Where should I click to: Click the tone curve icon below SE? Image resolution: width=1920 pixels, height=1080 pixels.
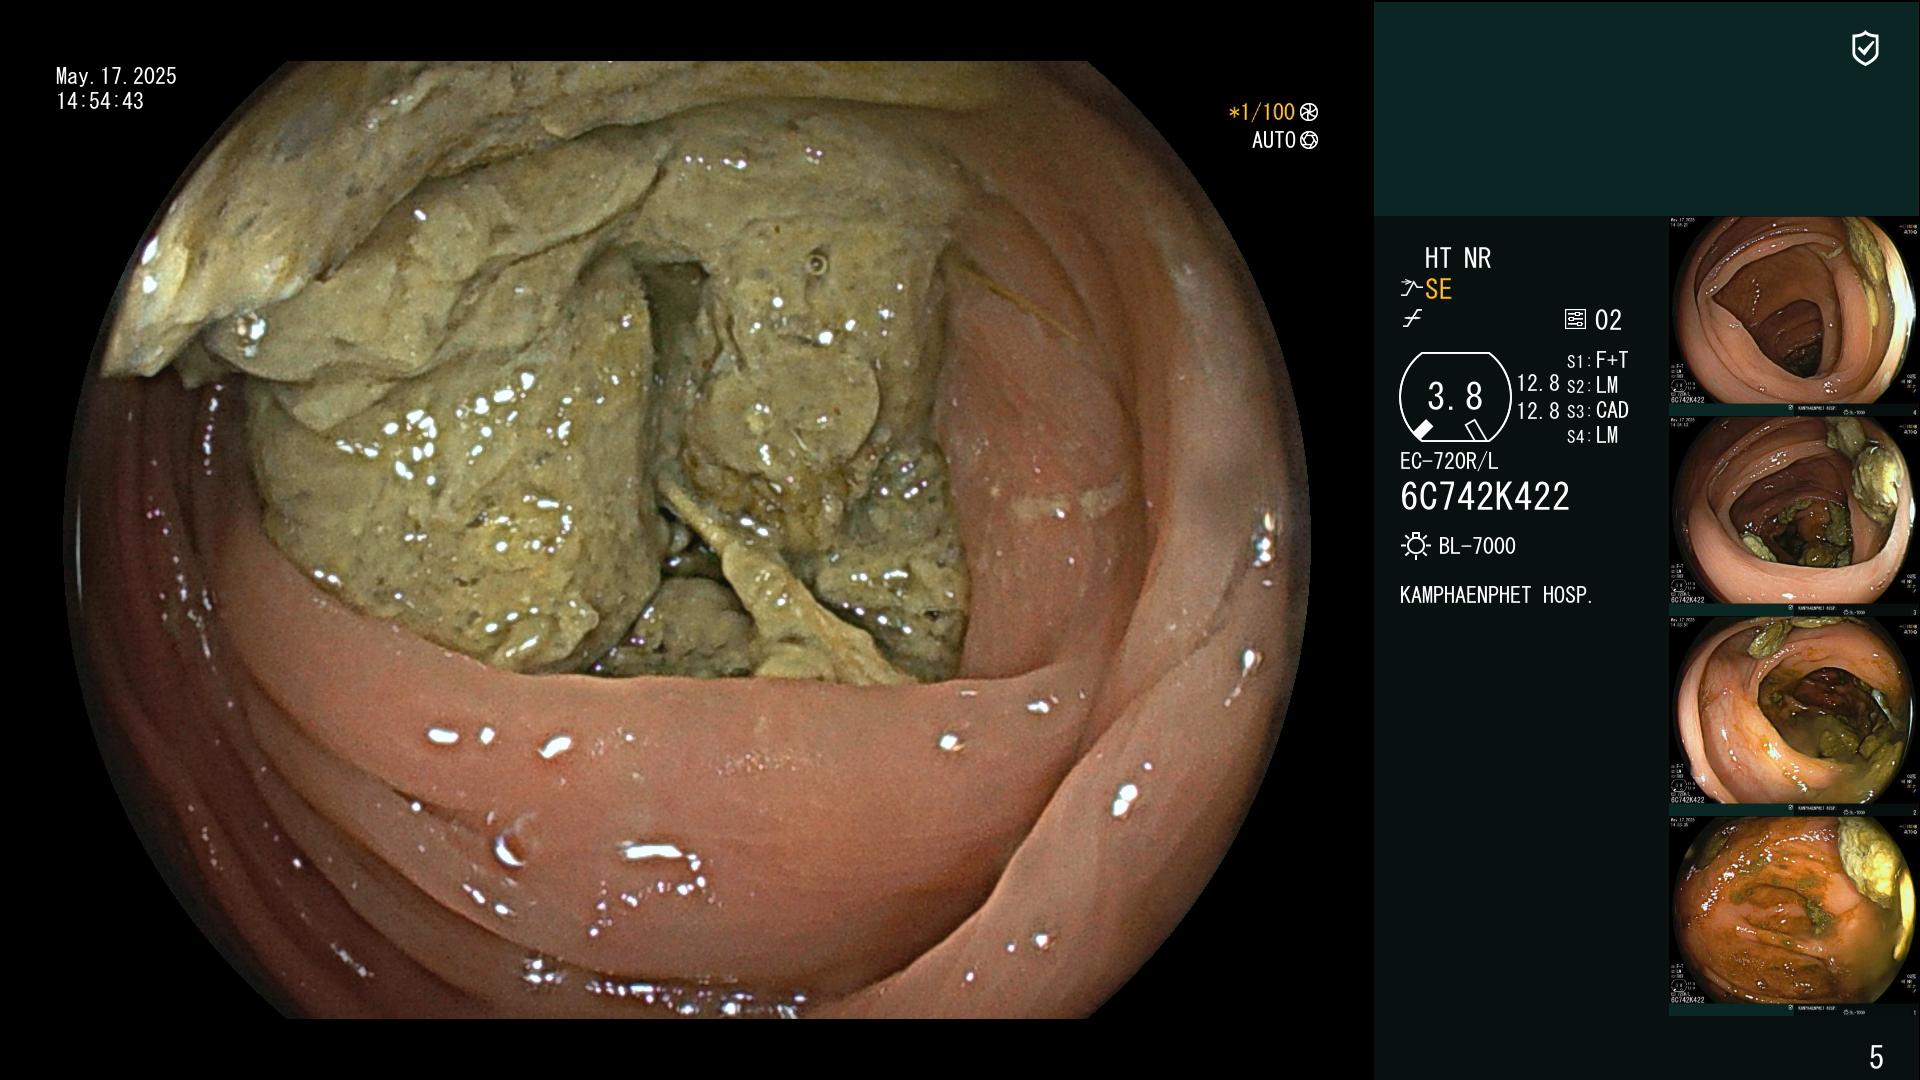click(1411, 319)
